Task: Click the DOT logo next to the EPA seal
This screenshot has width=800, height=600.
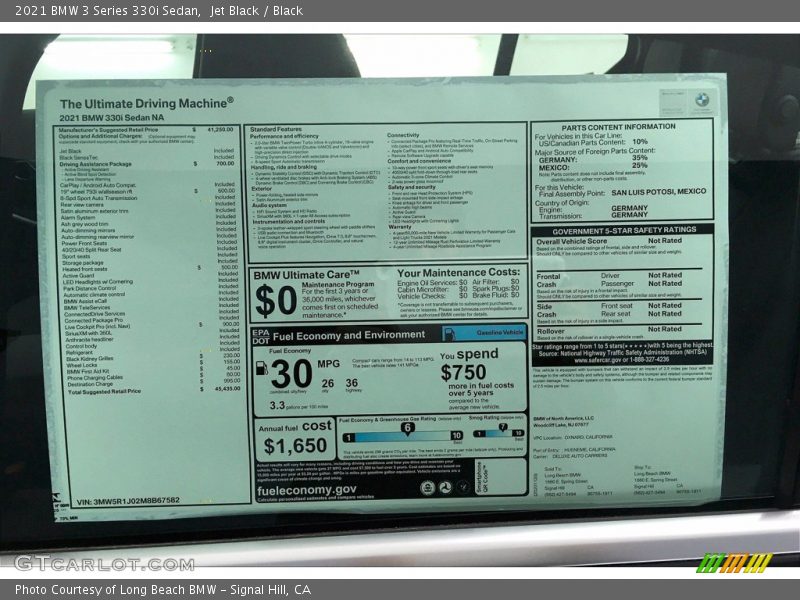Action: pyautogui.click(x=260, y=340)
